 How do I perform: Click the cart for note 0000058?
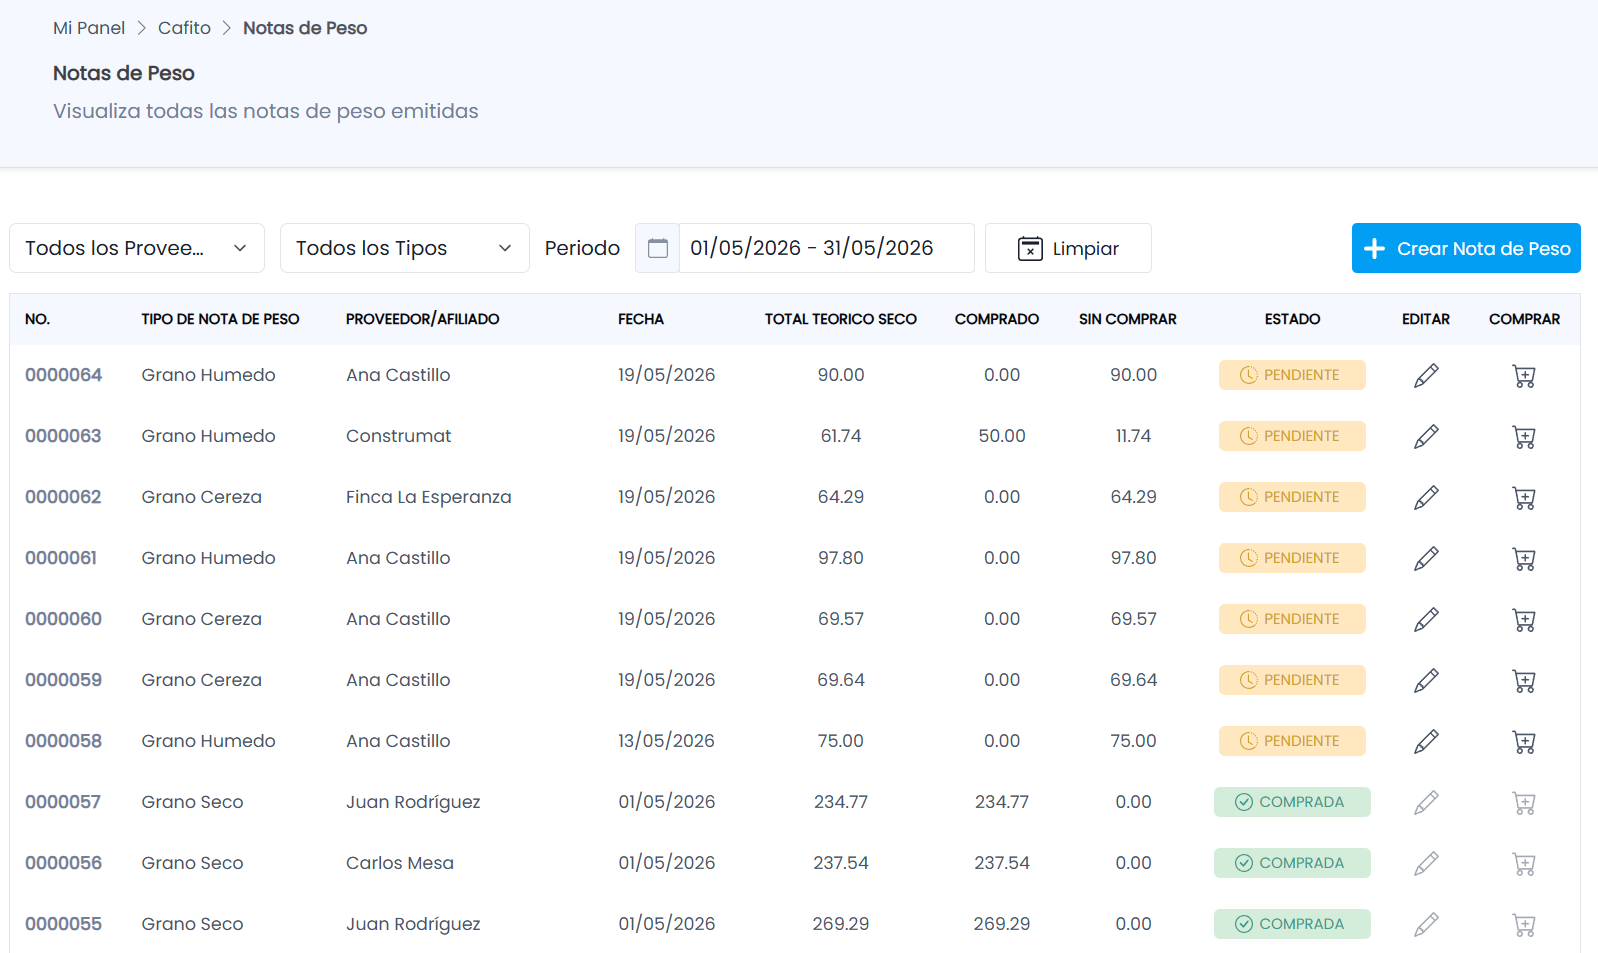click(x=1524, y=742)
